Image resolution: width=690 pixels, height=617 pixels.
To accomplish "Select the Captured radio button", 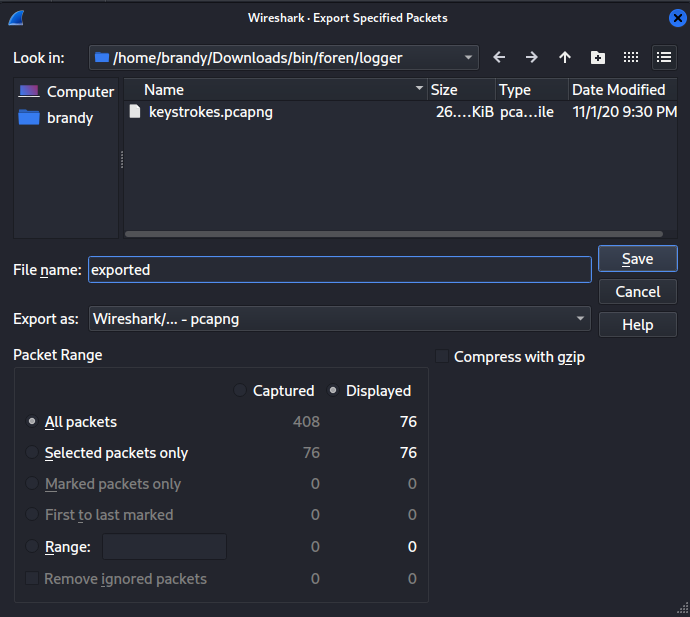I will tap(240, 390).
